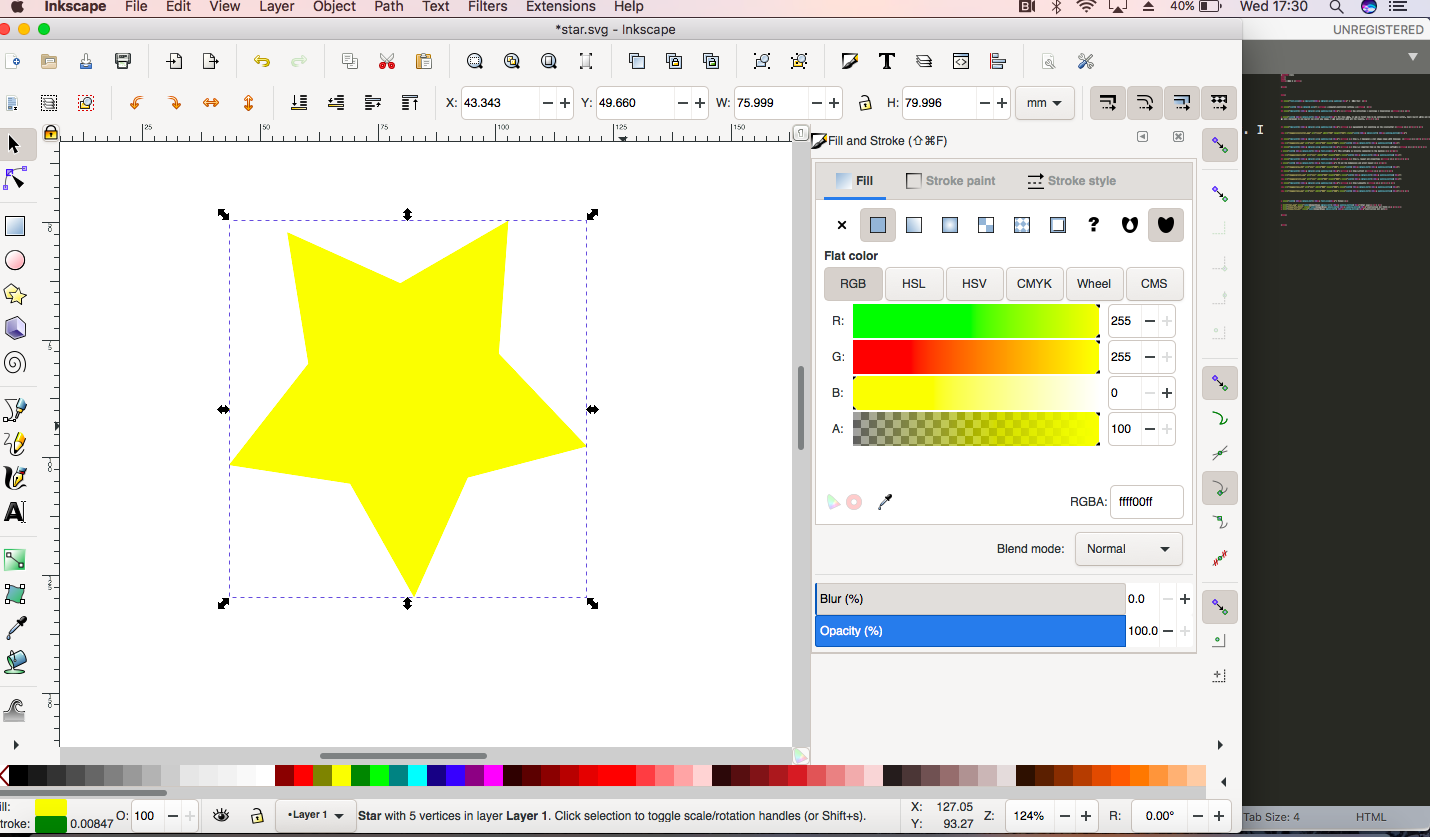
Task: Increase the X position value
Action: (565, 103)
